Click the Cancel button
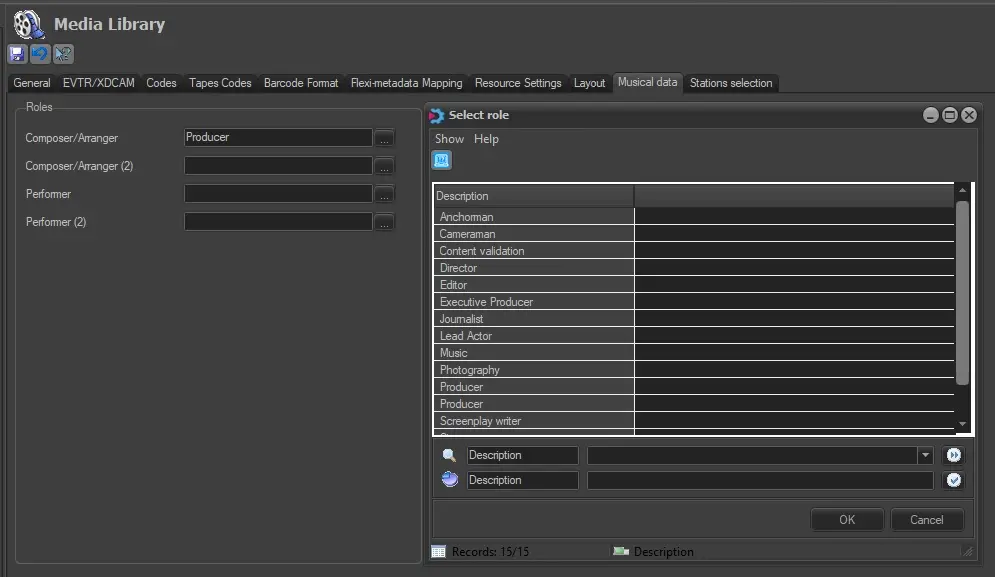 pyautogui.click(x=926, y=519)
